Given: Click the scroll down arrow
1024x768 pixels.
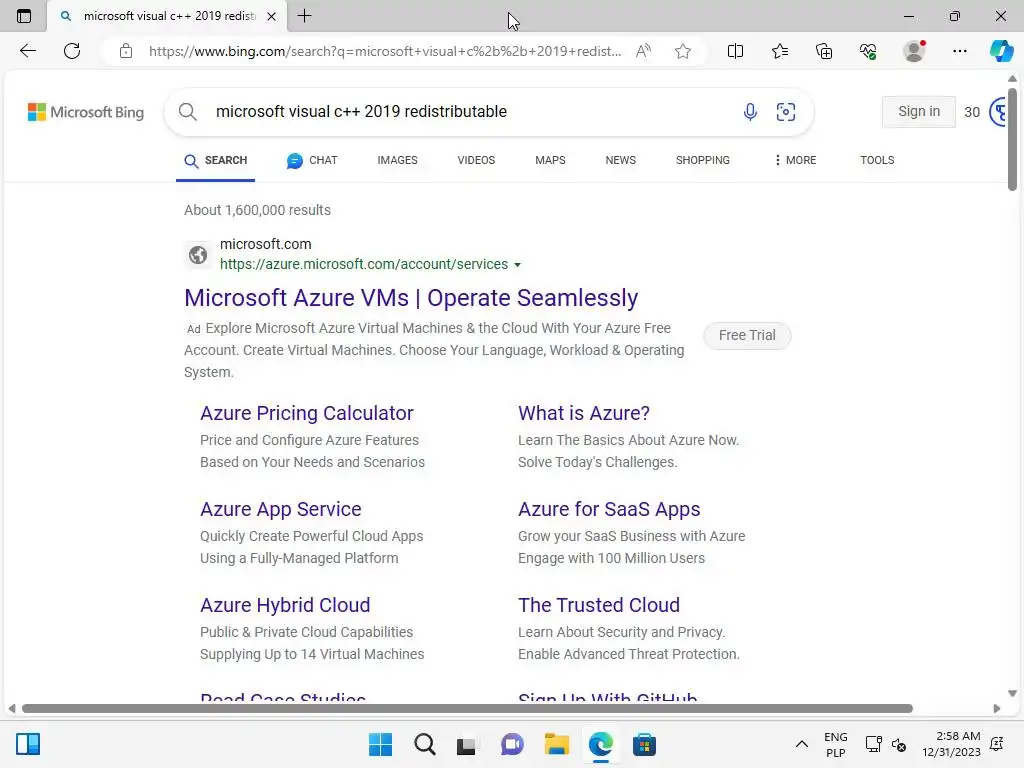Looking at the screenshot, I should (1012, 694).
